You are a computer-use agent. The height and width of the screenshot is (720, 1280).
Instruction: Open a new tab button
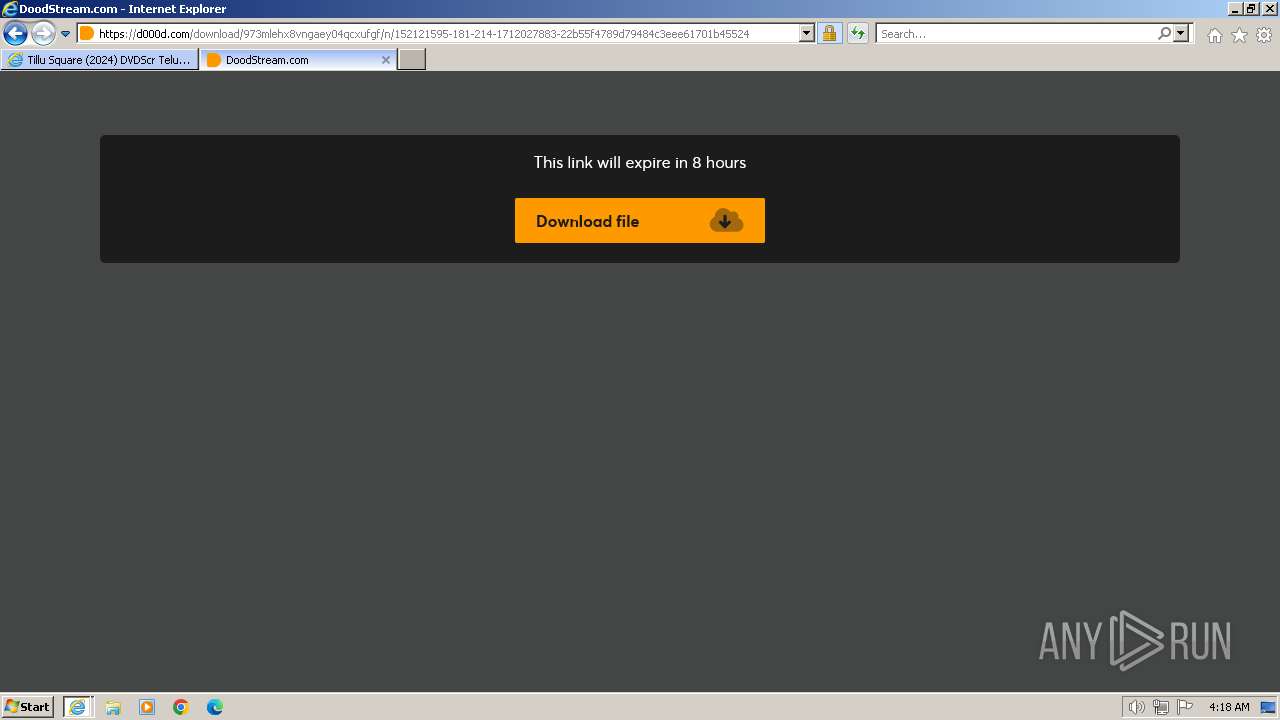412,60
